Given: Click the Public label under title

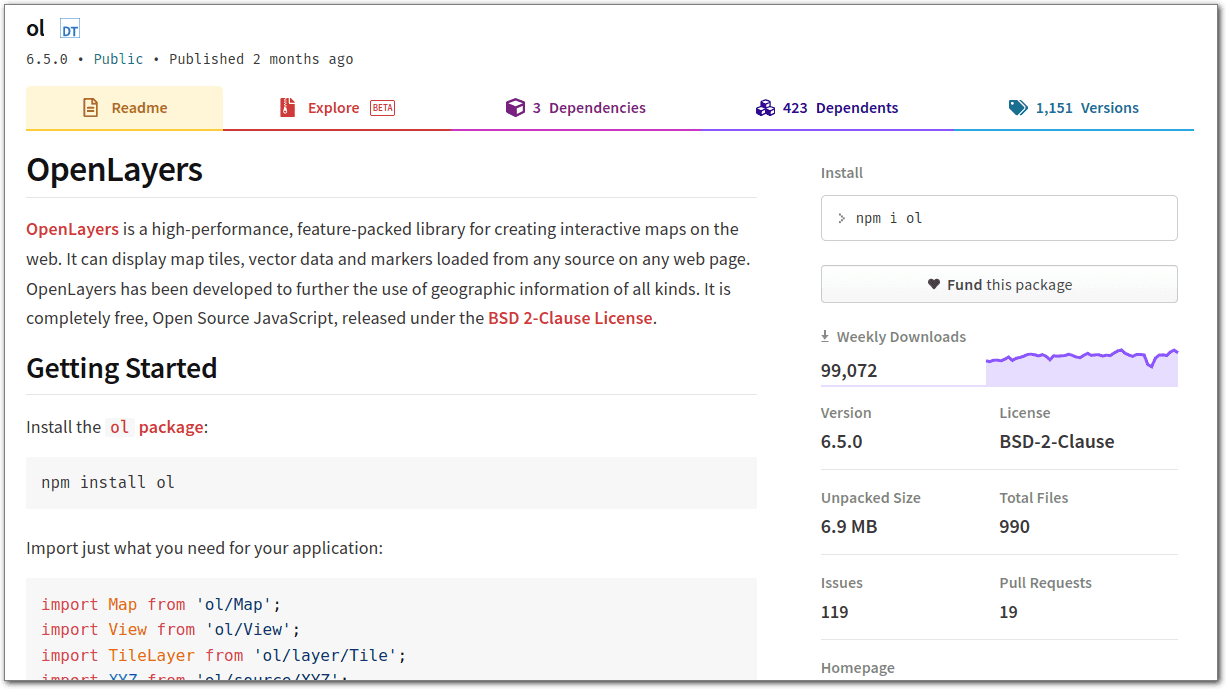Looking at the screenshot, I should [118, 59].
